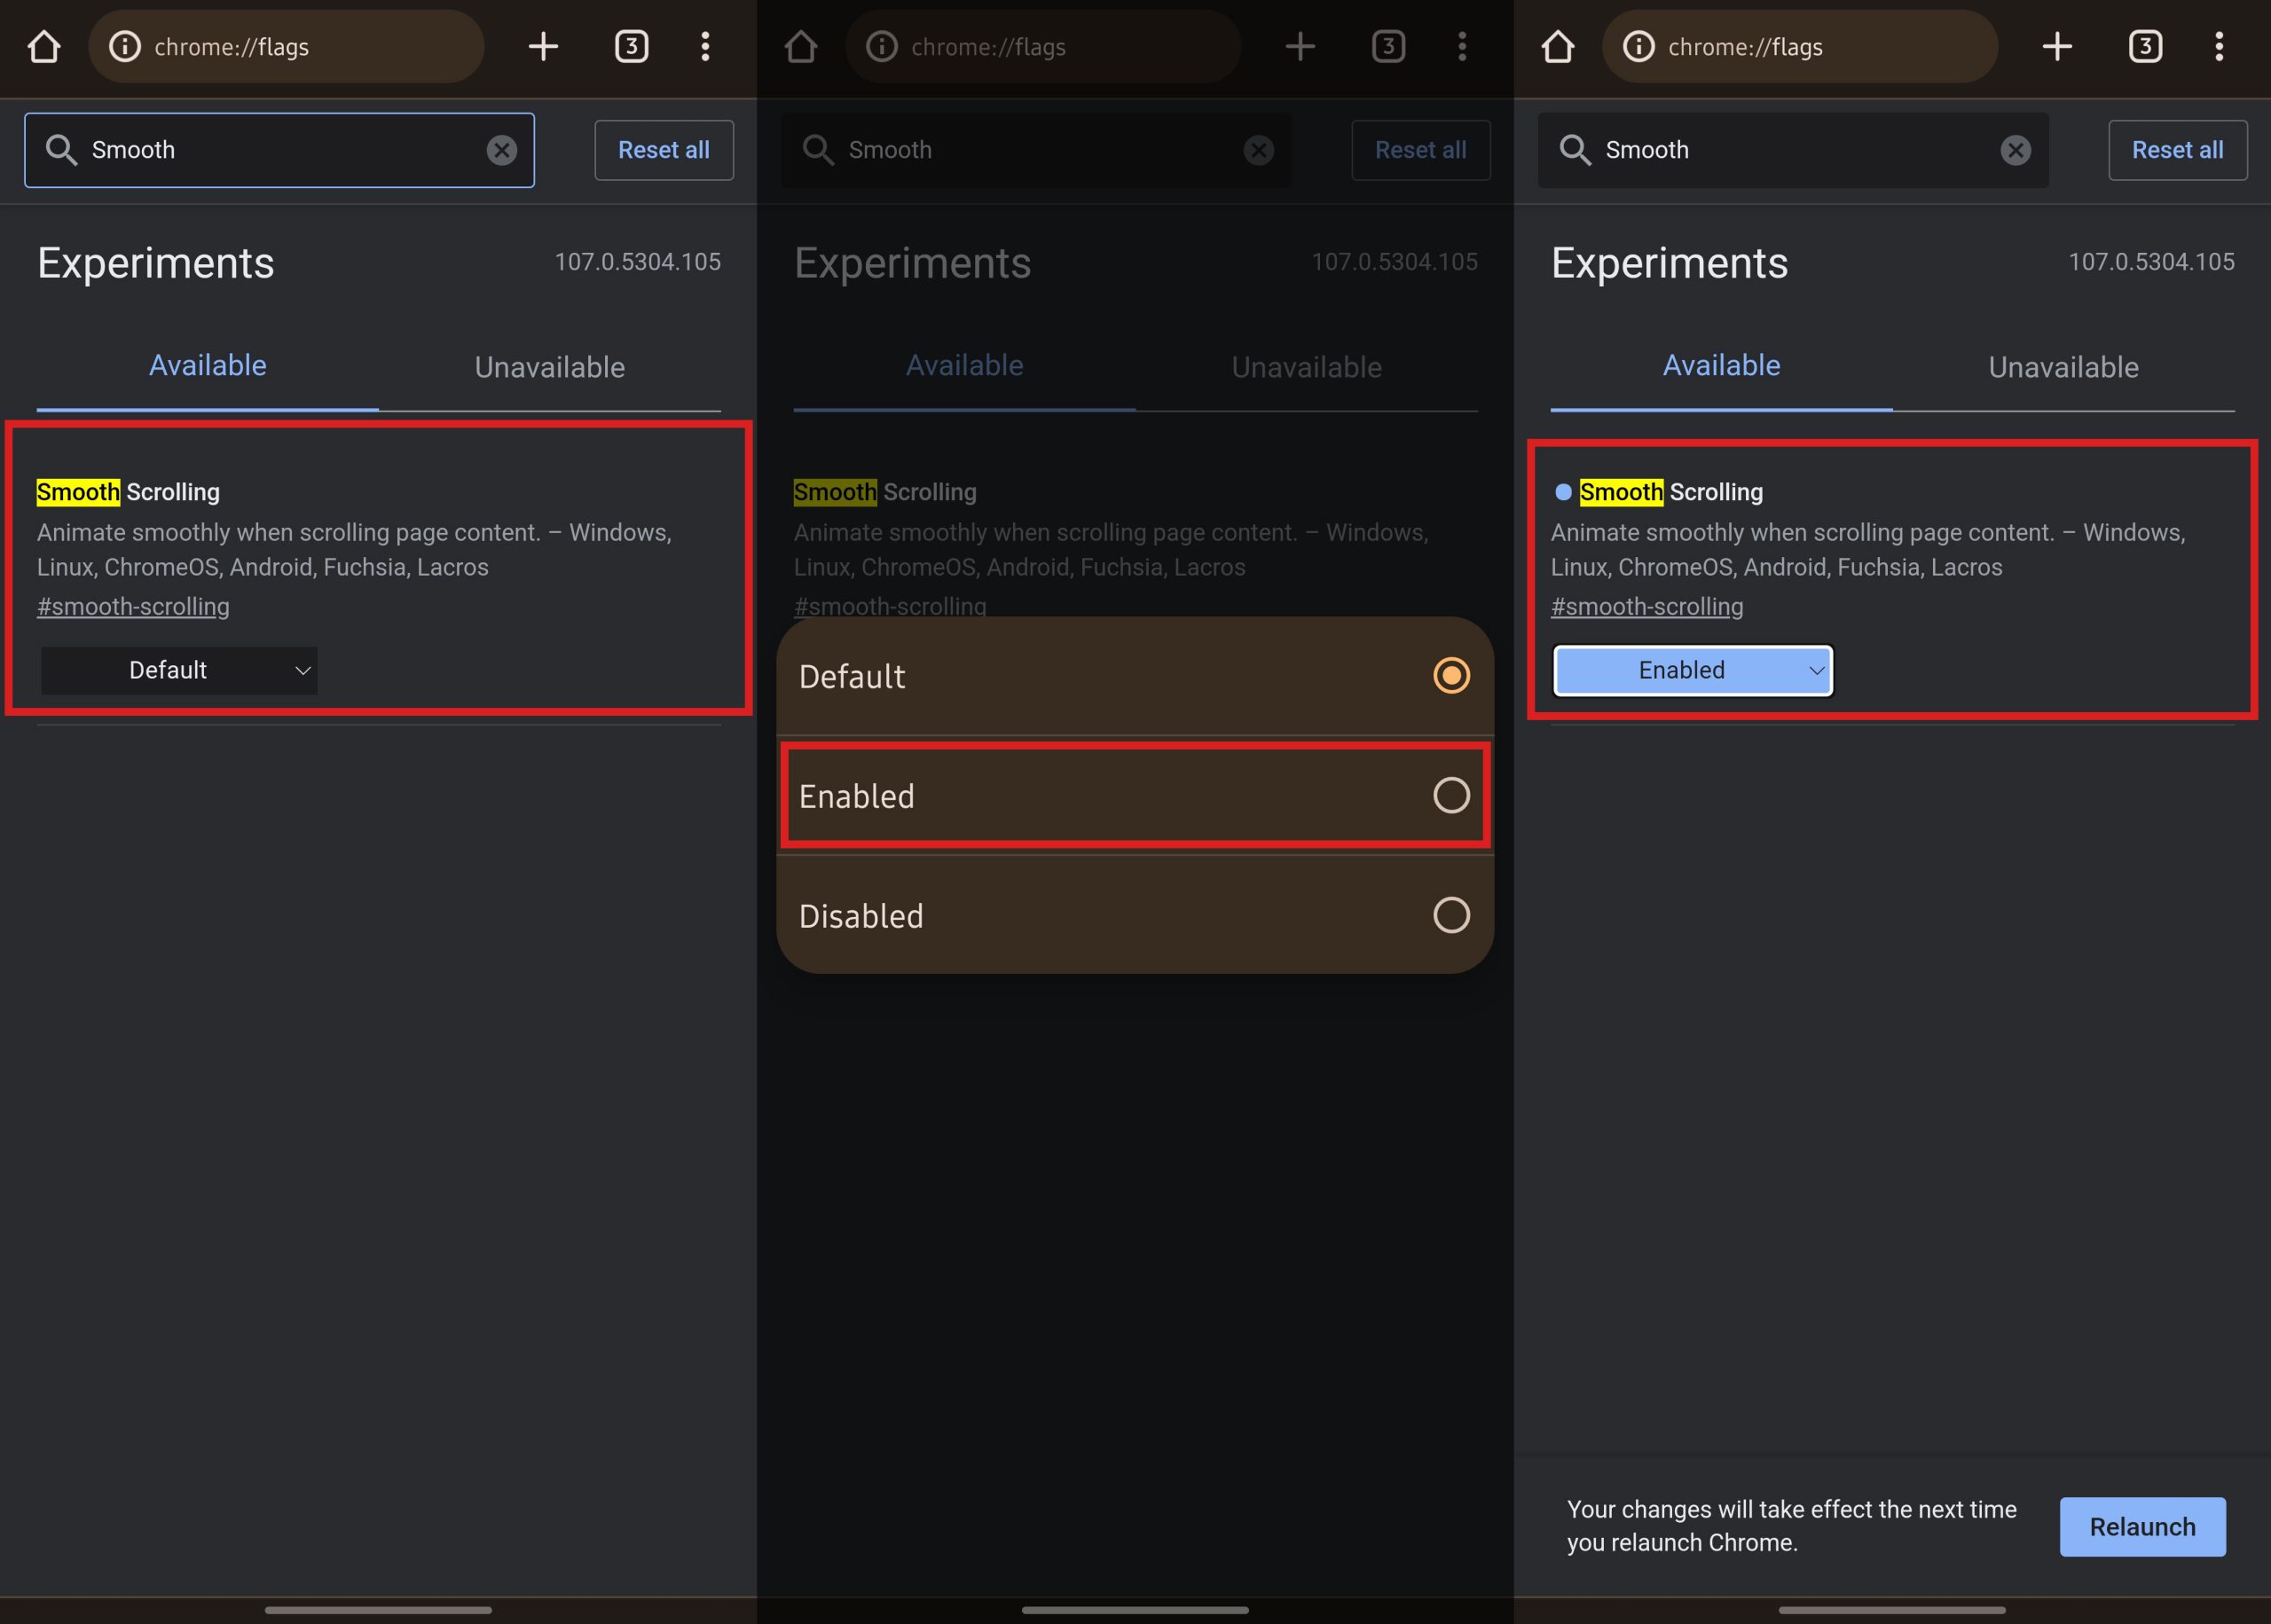2271x1624 pixels.
Task: Switch to Available tab in right panel
Action: 1721,366
